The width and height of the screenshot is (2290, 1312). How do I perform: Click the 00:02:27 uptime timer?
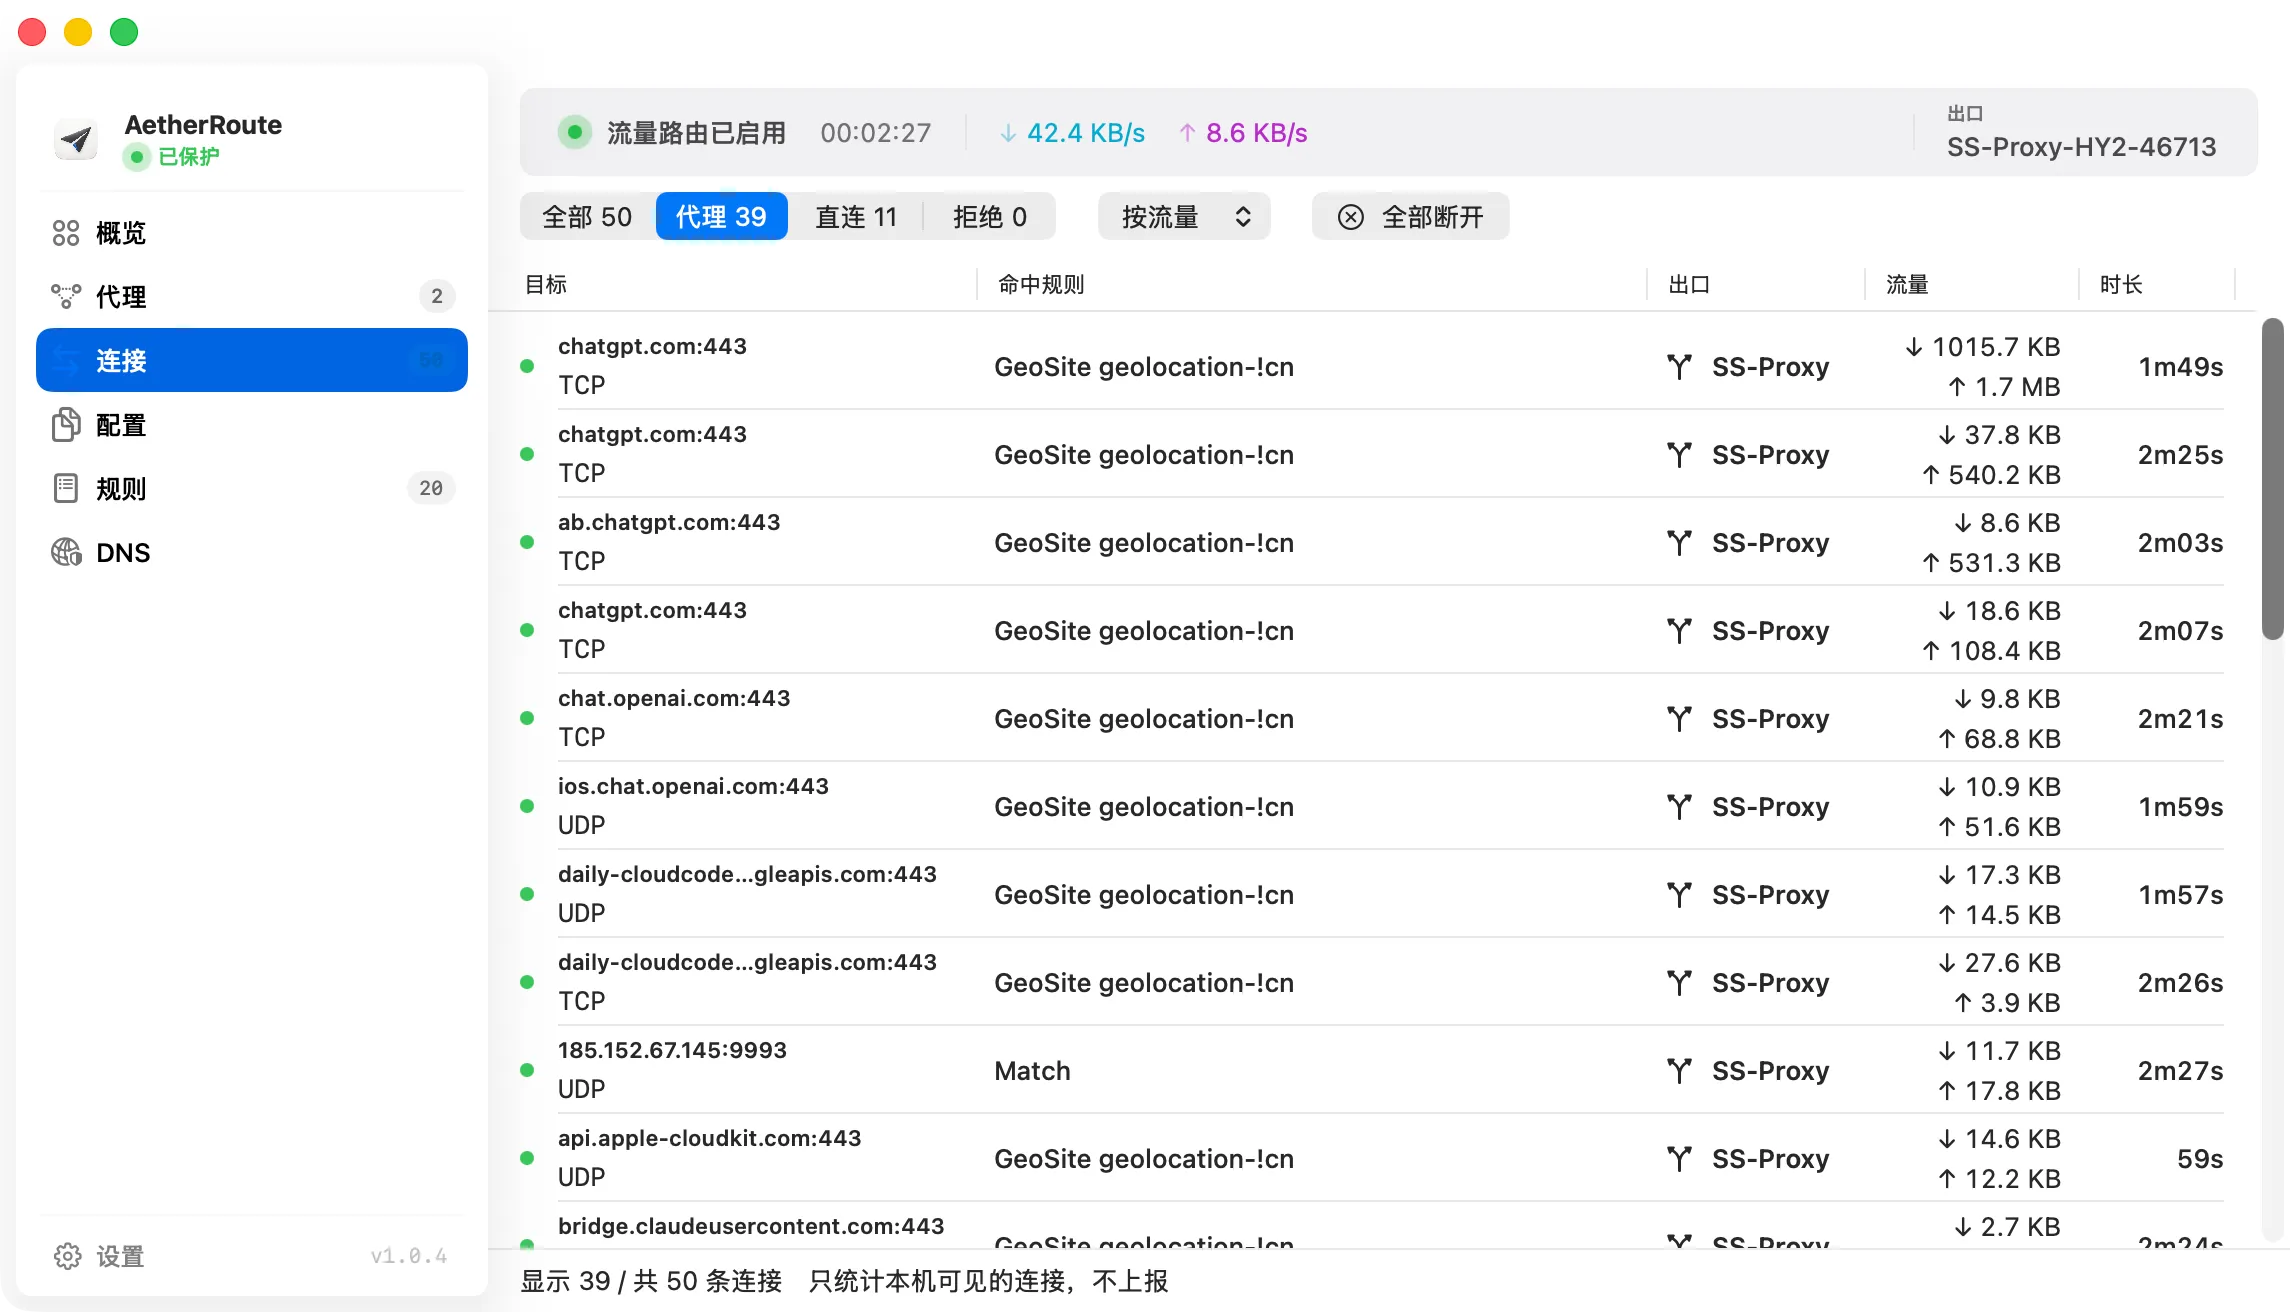pyautogui.click(x=876, y=133)
